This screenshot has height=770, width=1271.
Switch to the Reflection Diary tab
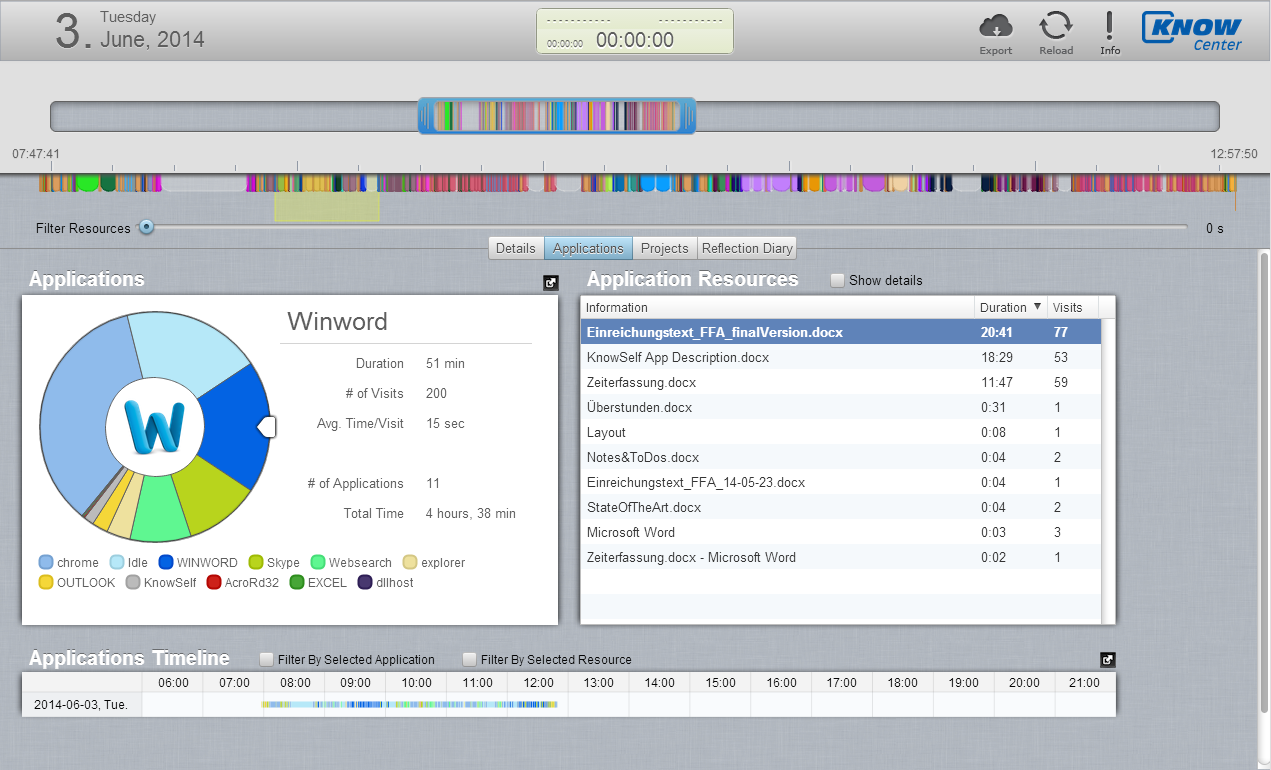[747, 248]
